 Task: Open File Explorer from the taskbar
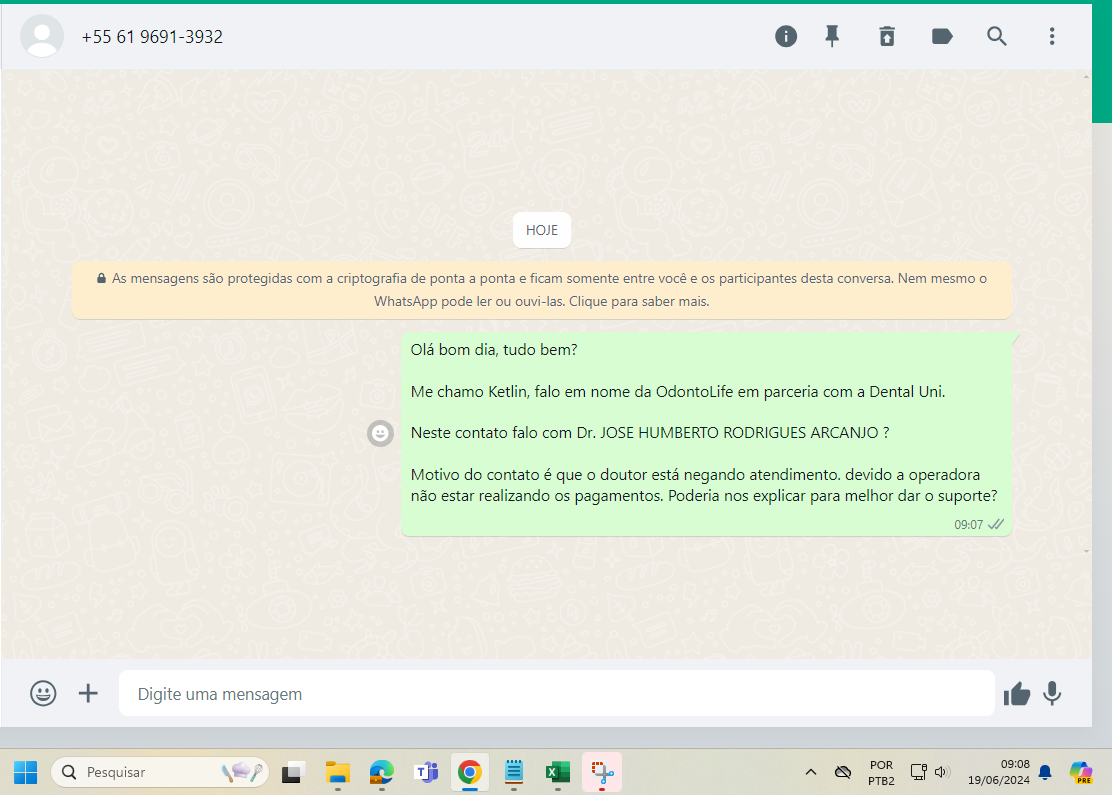[x=338, y=772]
